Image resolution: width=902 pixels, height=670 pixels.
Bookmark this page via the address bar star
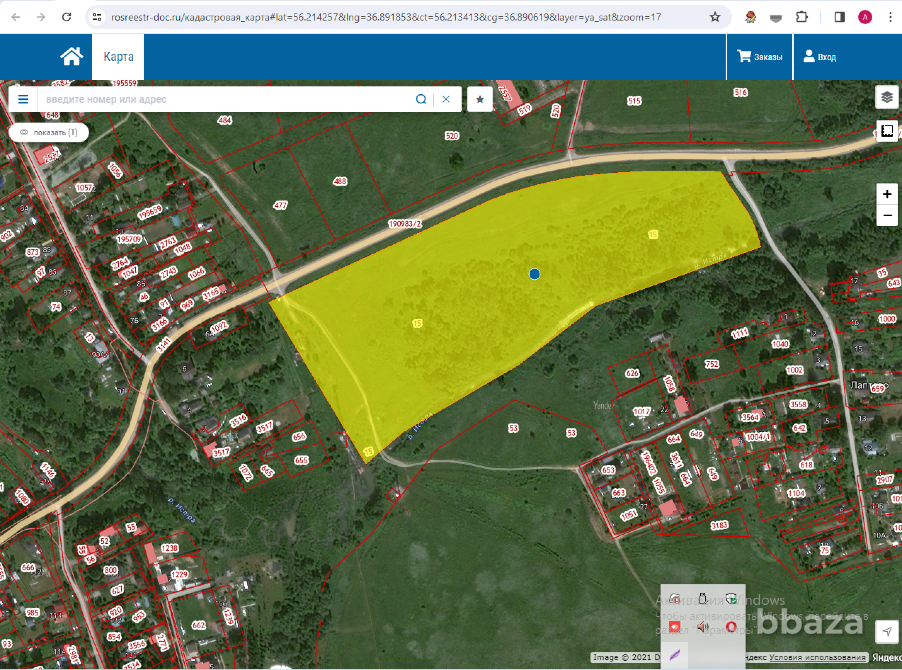(715, 17)
